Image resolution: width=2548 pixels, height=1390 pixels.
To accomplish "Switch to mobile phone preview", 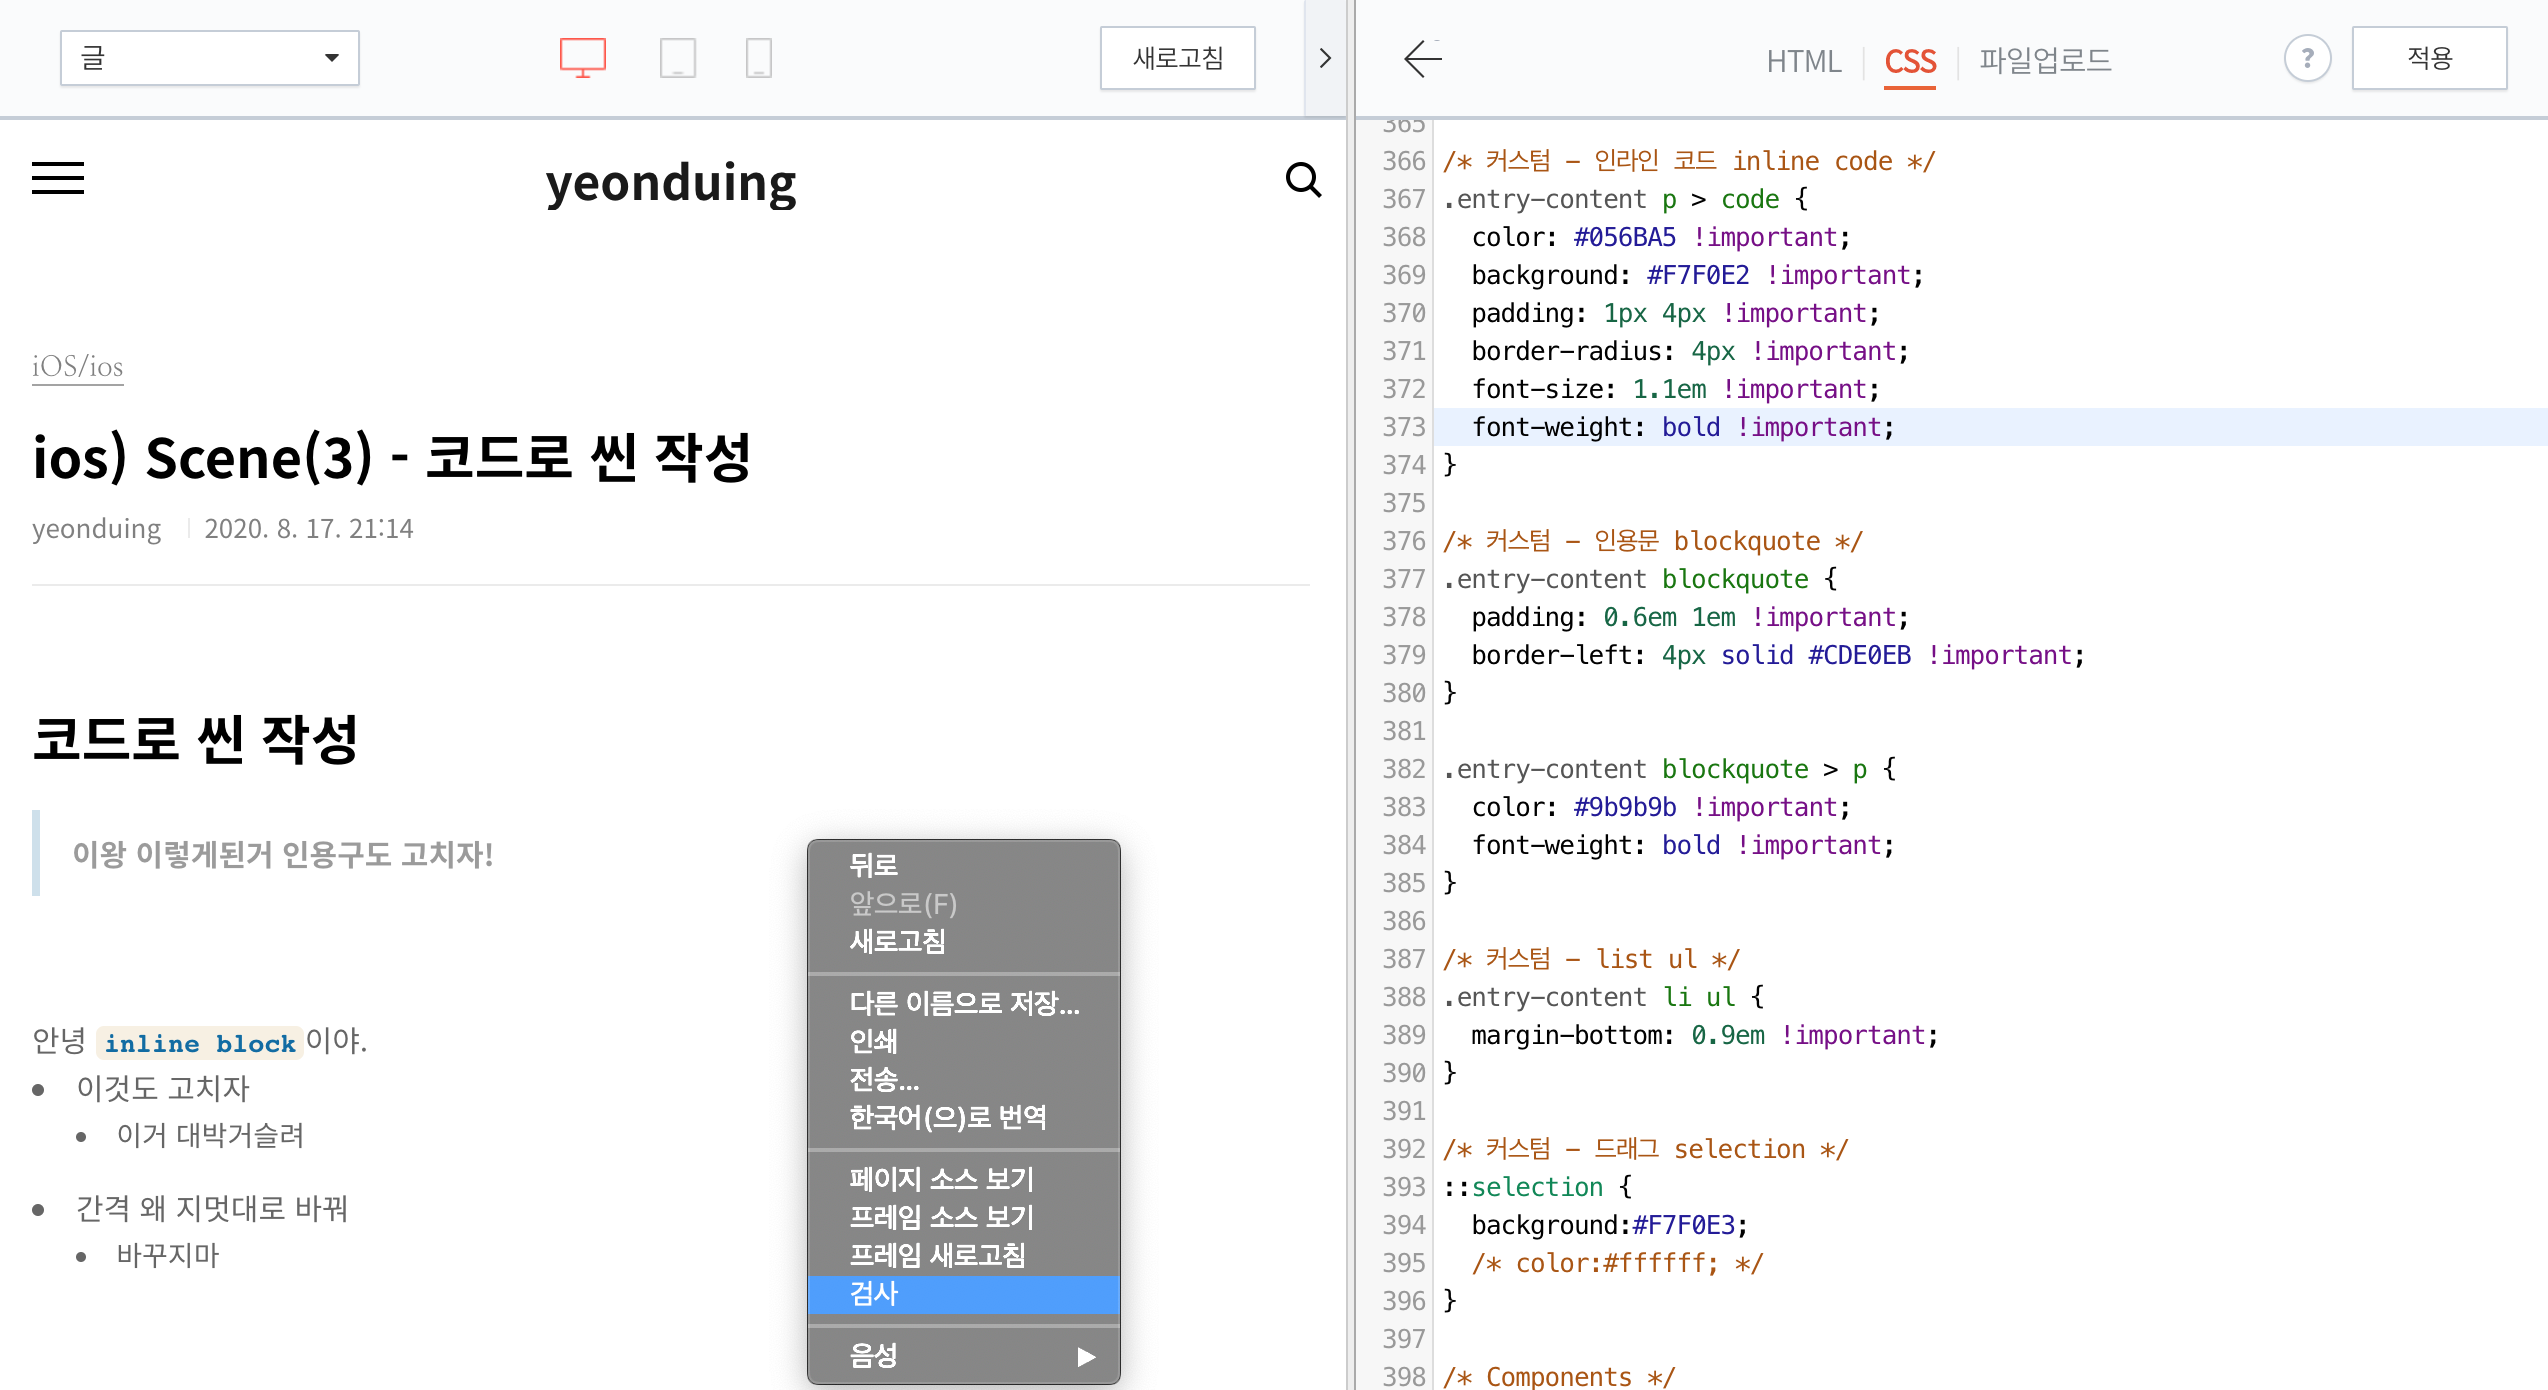I will [758, 58].
